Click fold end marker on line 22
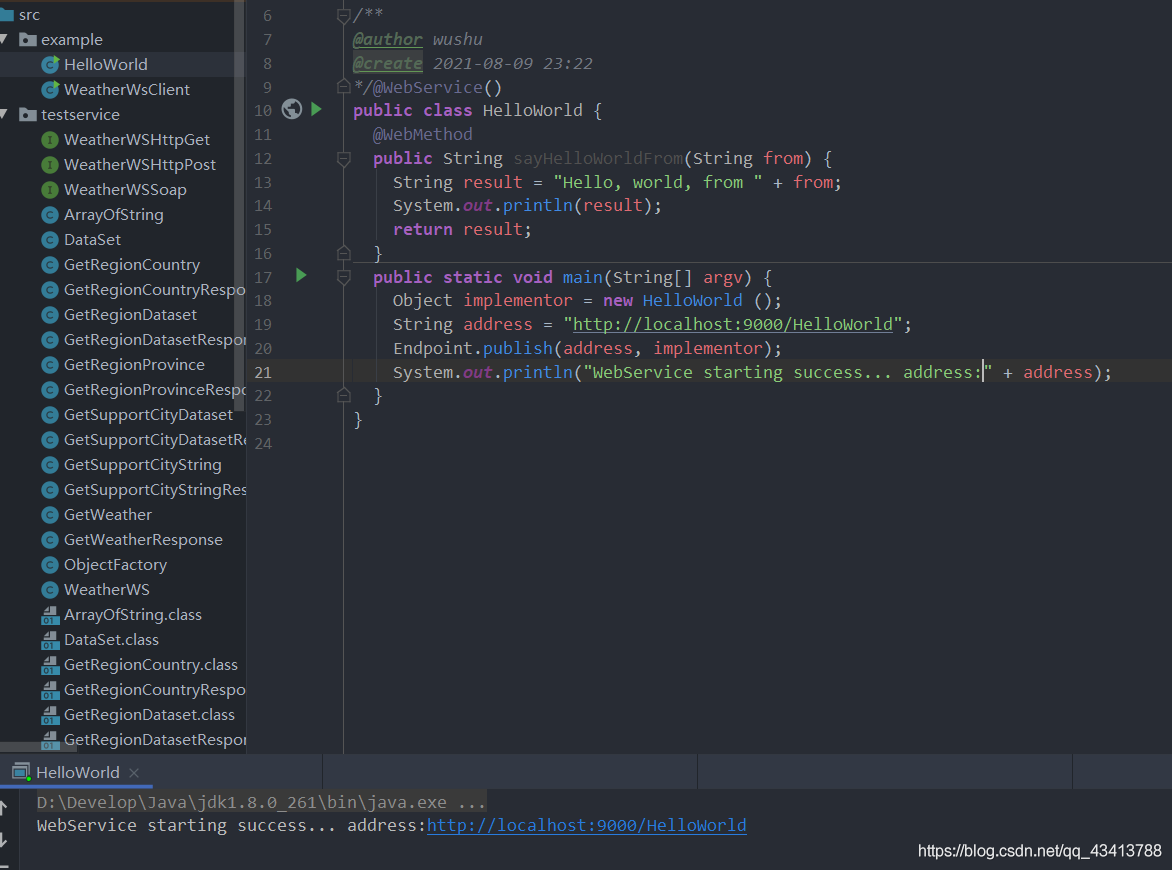Image resolution: width=1172 pixels, height=870 pixels. 344,395
